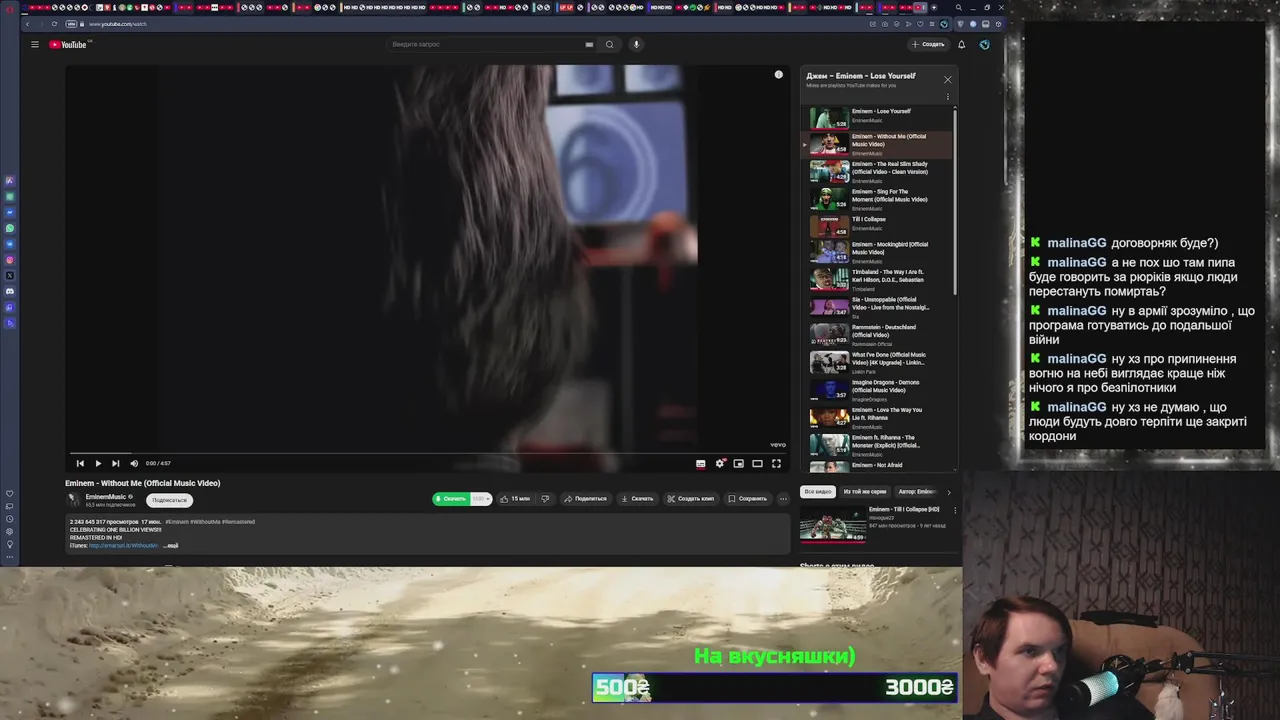Open the 'Eminem - Till I Collapse [HD]' suggested thumbnail

click(832, 524)
